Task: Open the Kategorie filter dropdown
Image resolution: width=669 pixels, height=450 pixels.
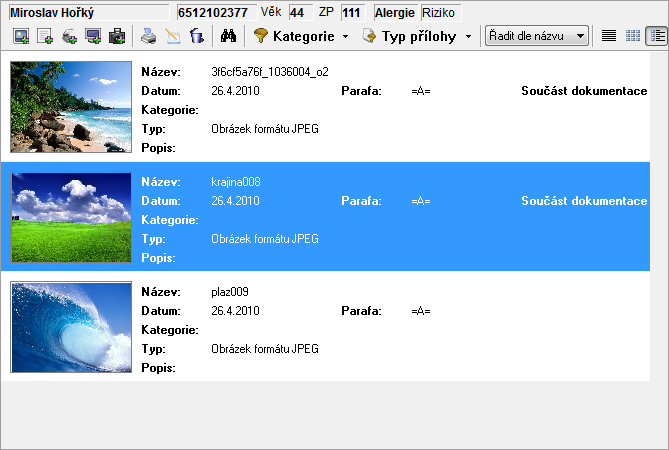Action: [x=301, y=36]
